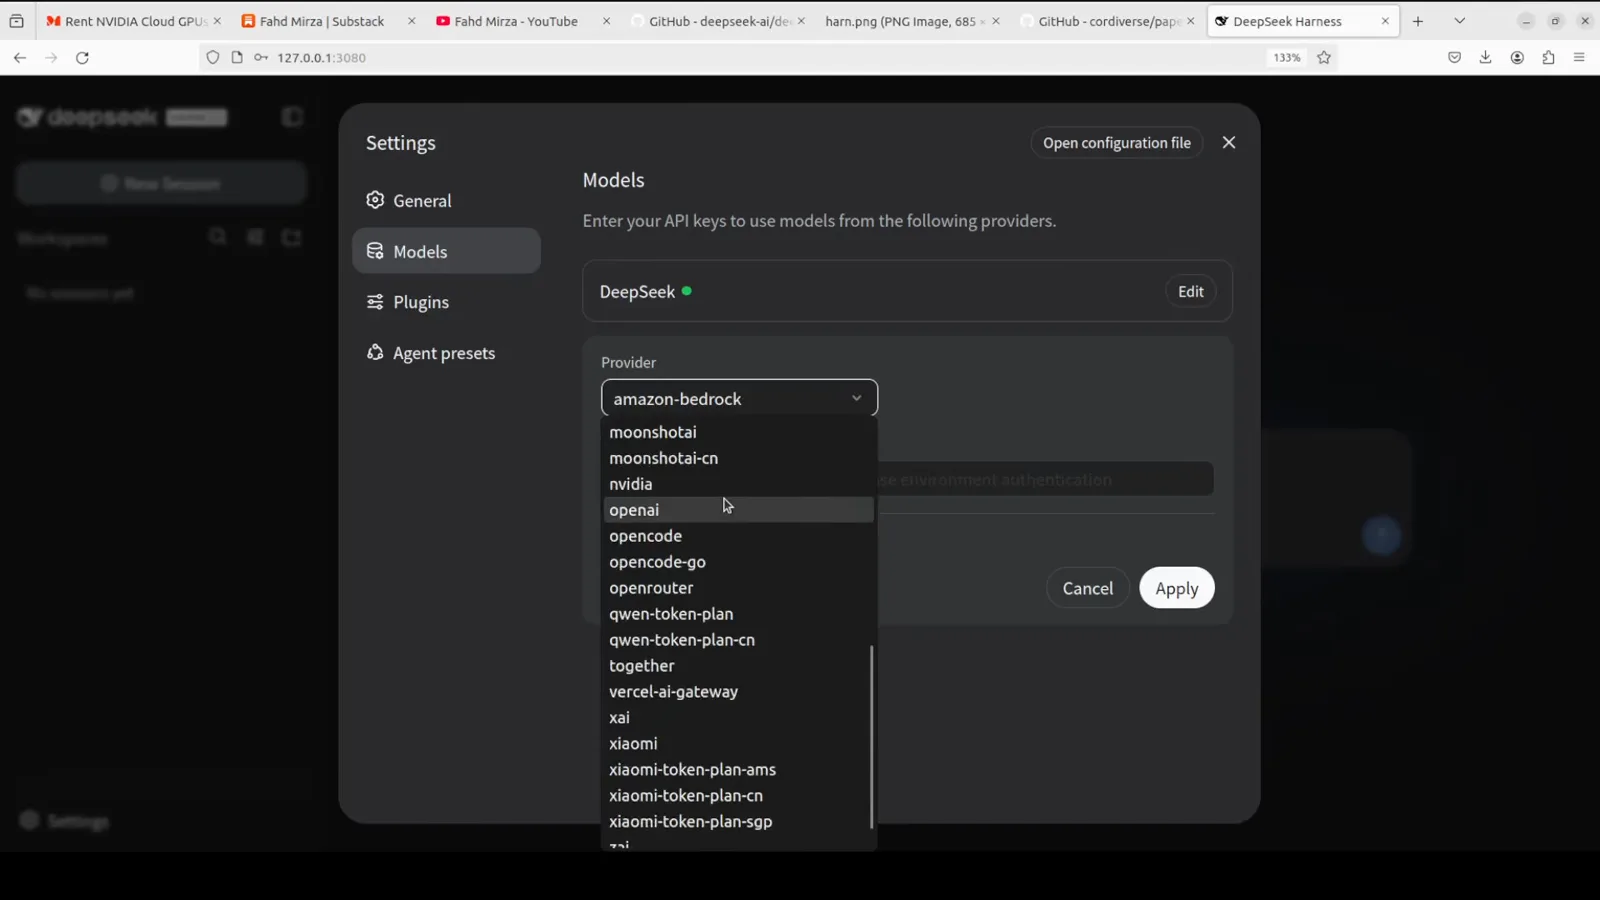Select xiaomi-token-plan-cn option
The image size is (1600, 900).
click(738, 796)
